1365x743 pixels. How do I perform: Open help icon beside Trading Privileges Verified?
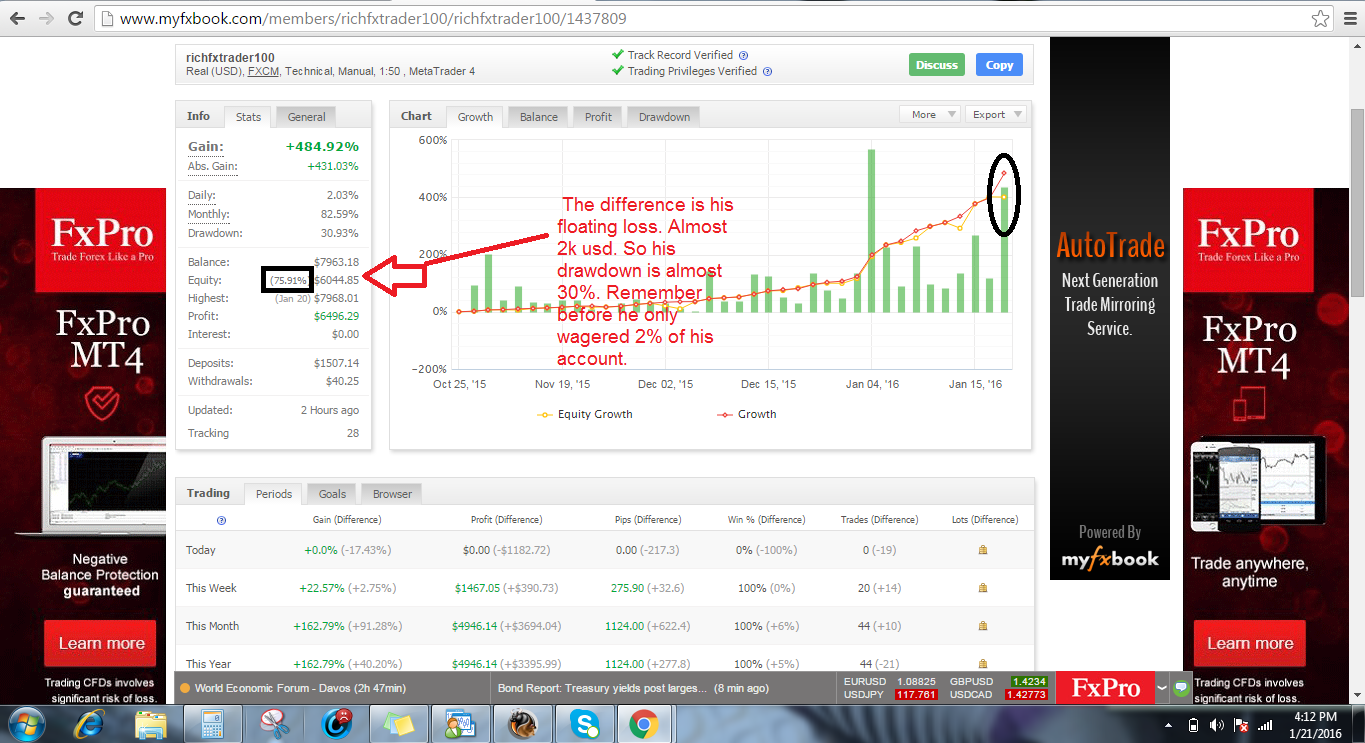(x=766, y=72)
